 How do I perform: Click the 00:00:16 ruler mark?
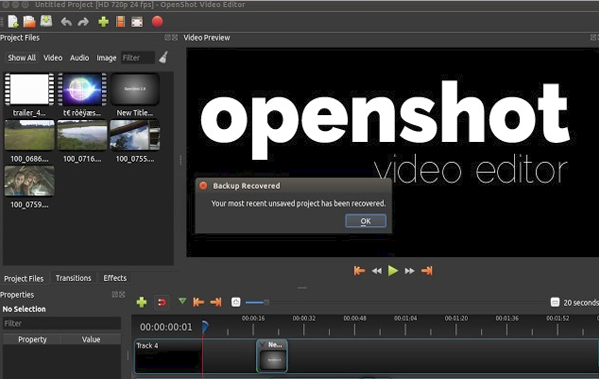(x=253, y=318)
